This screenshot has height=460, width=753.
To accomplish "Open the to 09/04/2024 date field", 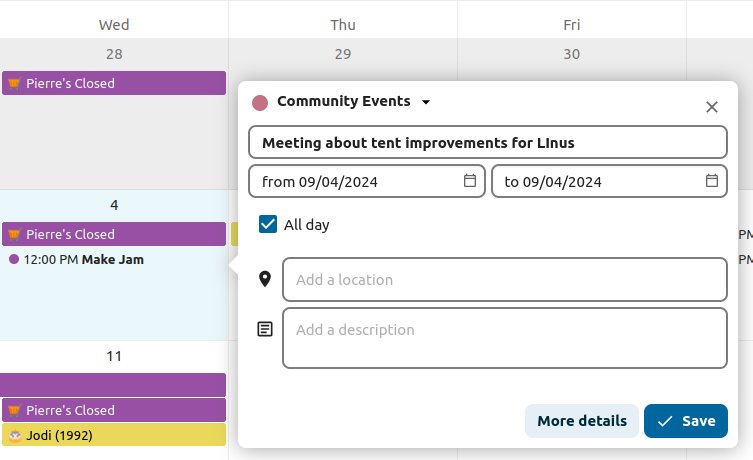I will point(600,182).
